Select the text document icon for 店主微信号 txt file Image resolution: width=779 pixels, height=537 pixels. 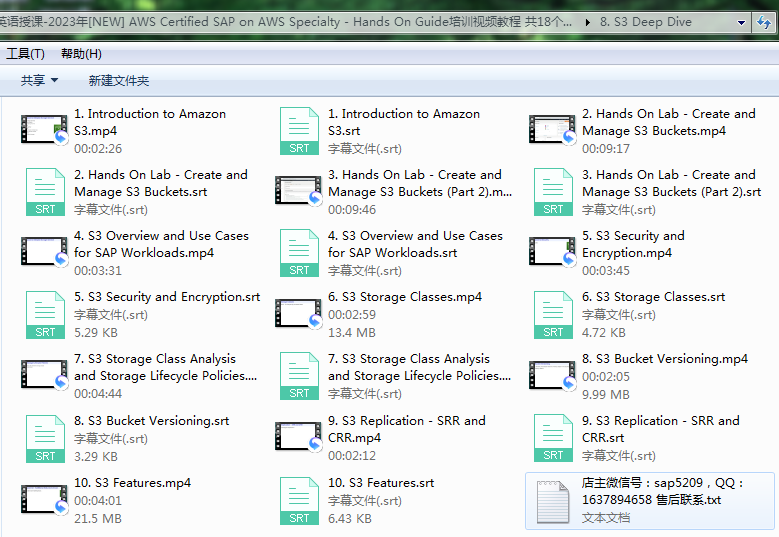point(553,502)
